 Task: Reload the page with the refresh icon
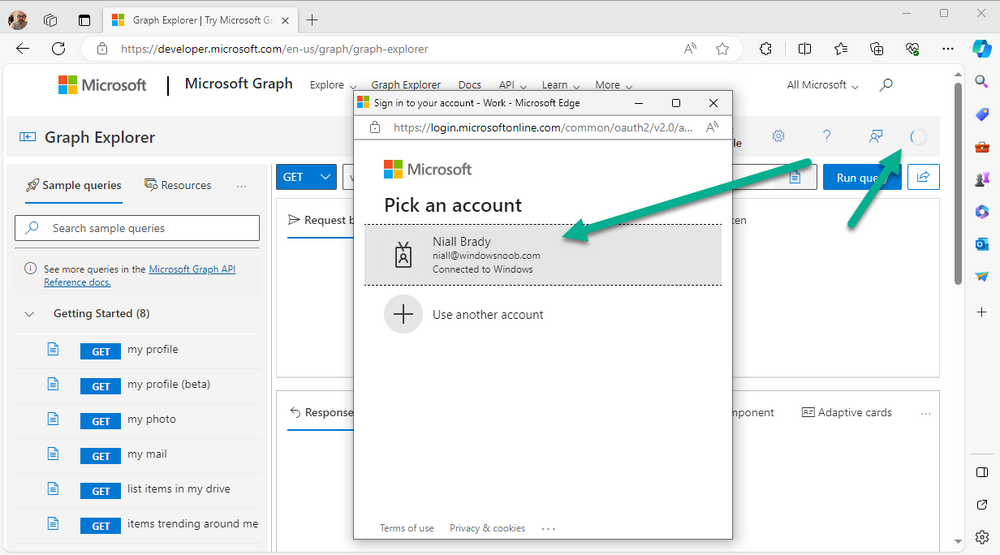pyautogui.click(x=58, y=48)
